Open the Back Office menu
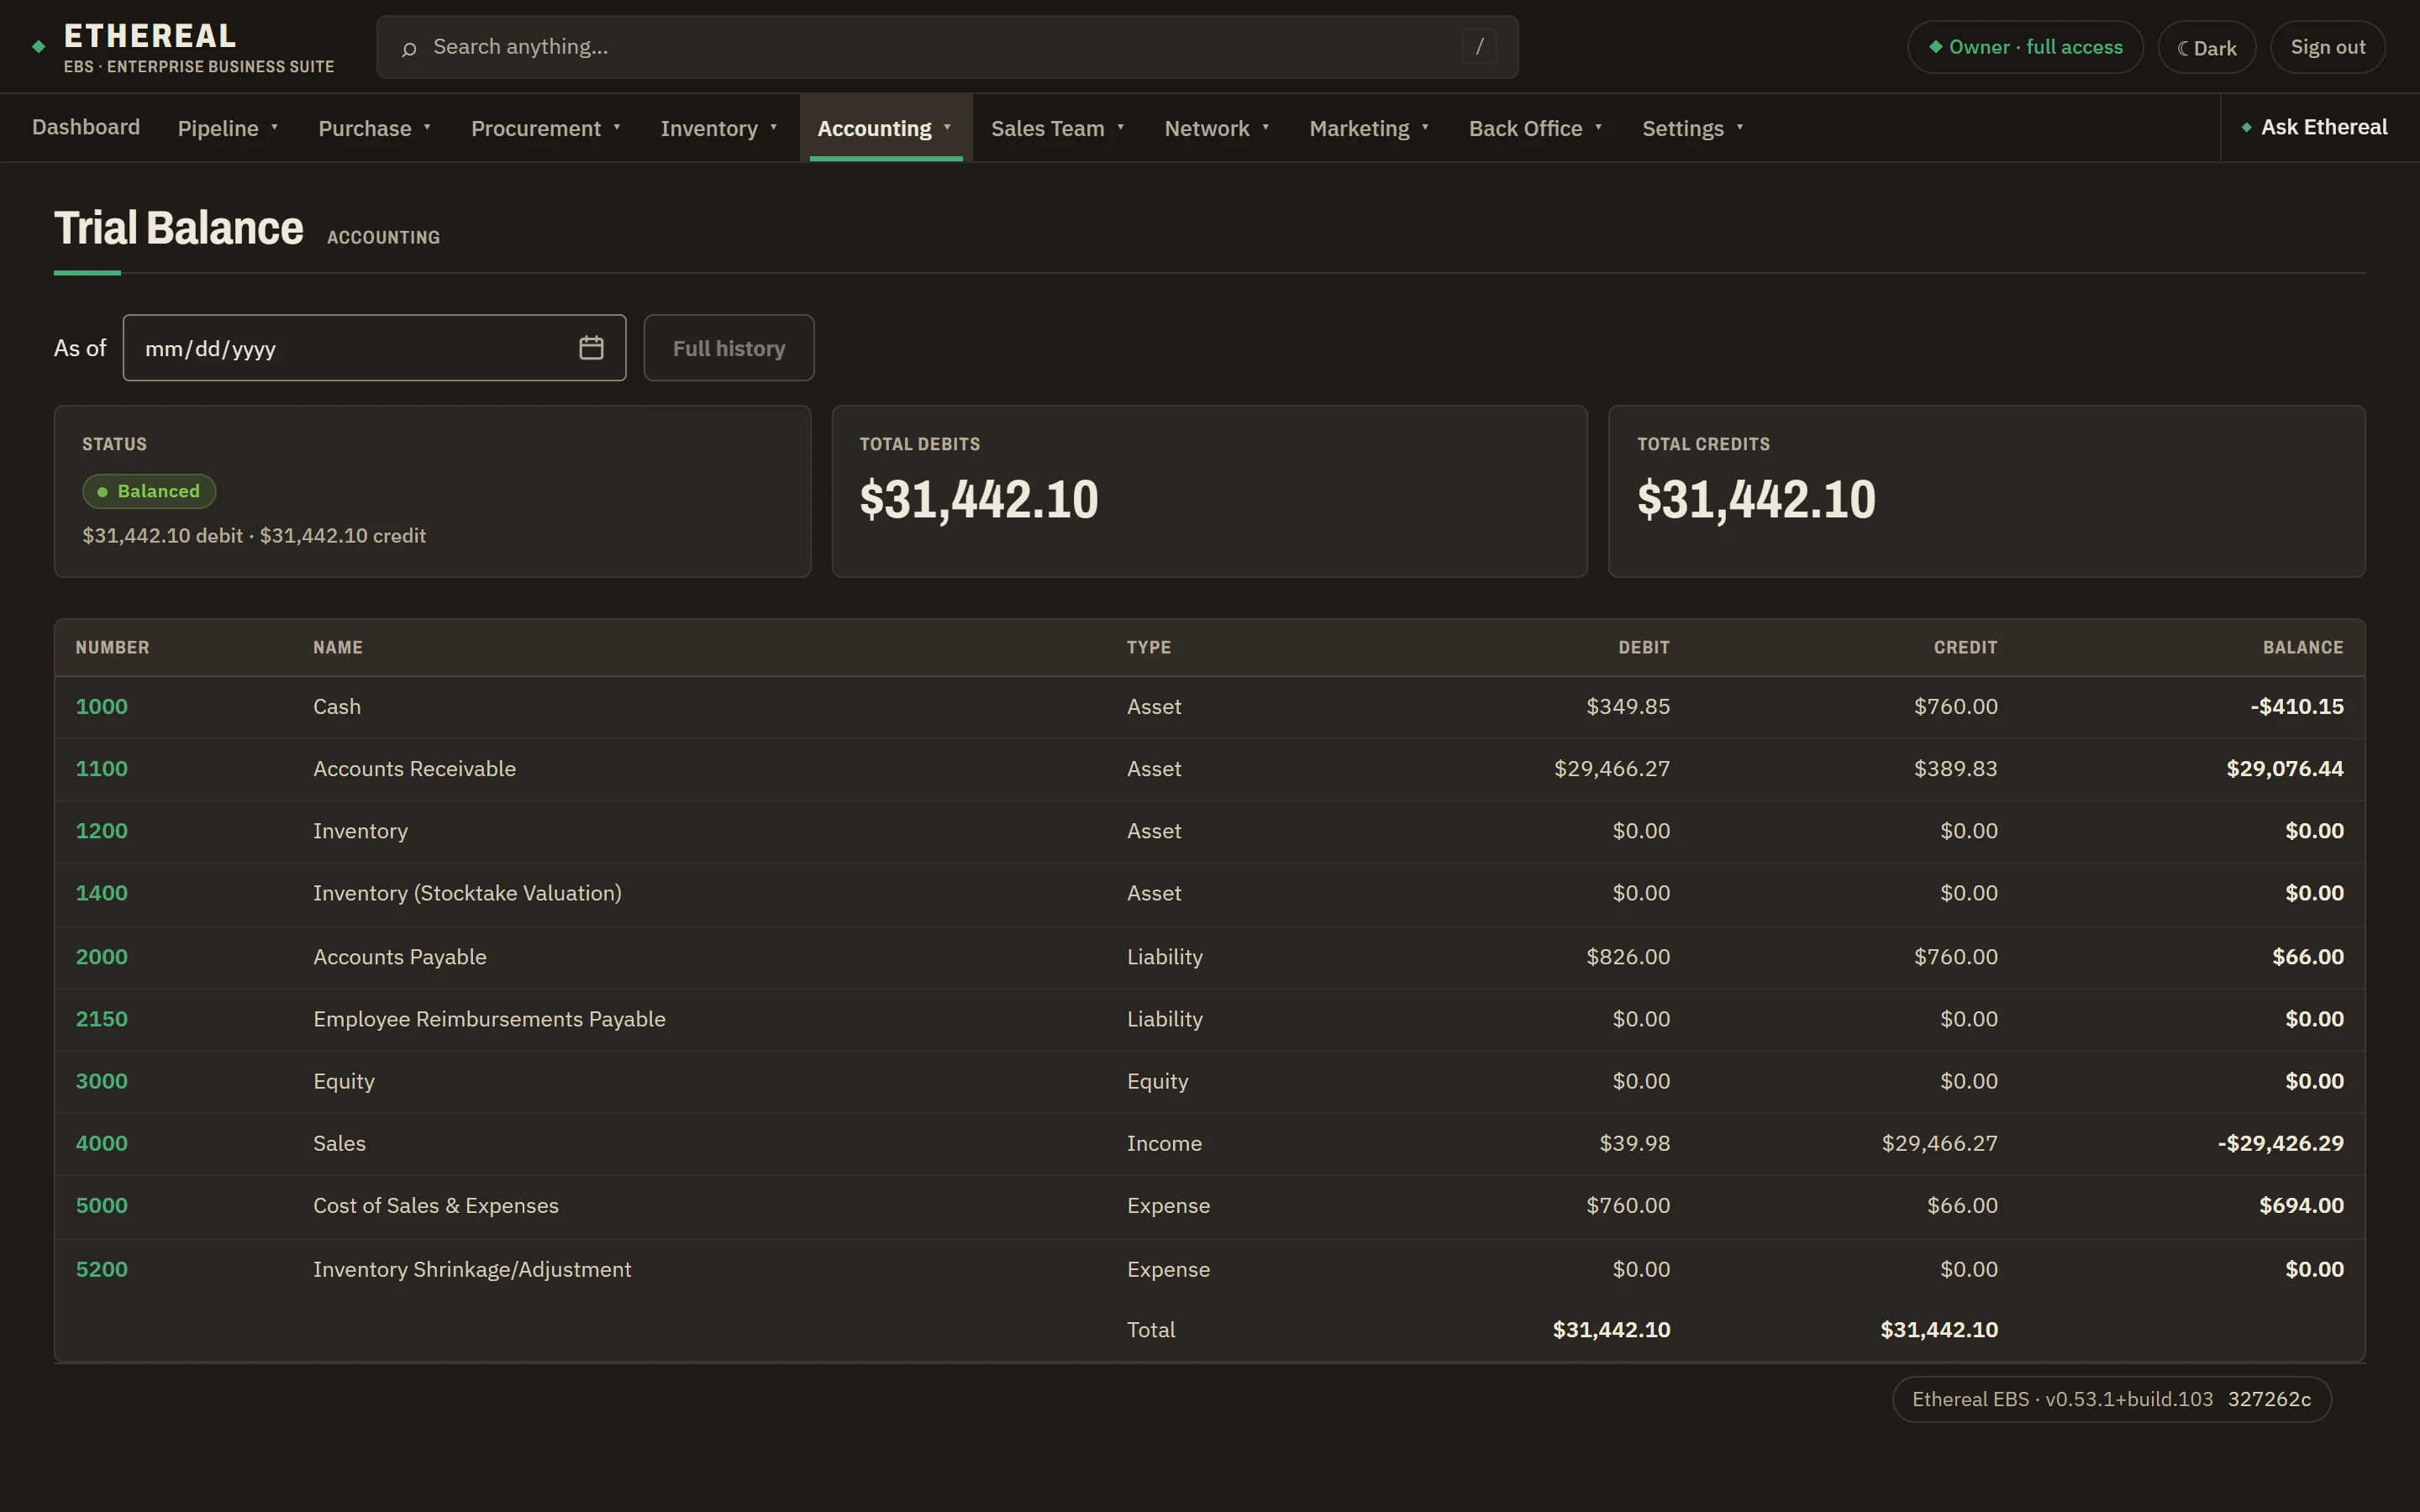Viewport: 2420px width, 1512px height. click(x=1535, y=128)
